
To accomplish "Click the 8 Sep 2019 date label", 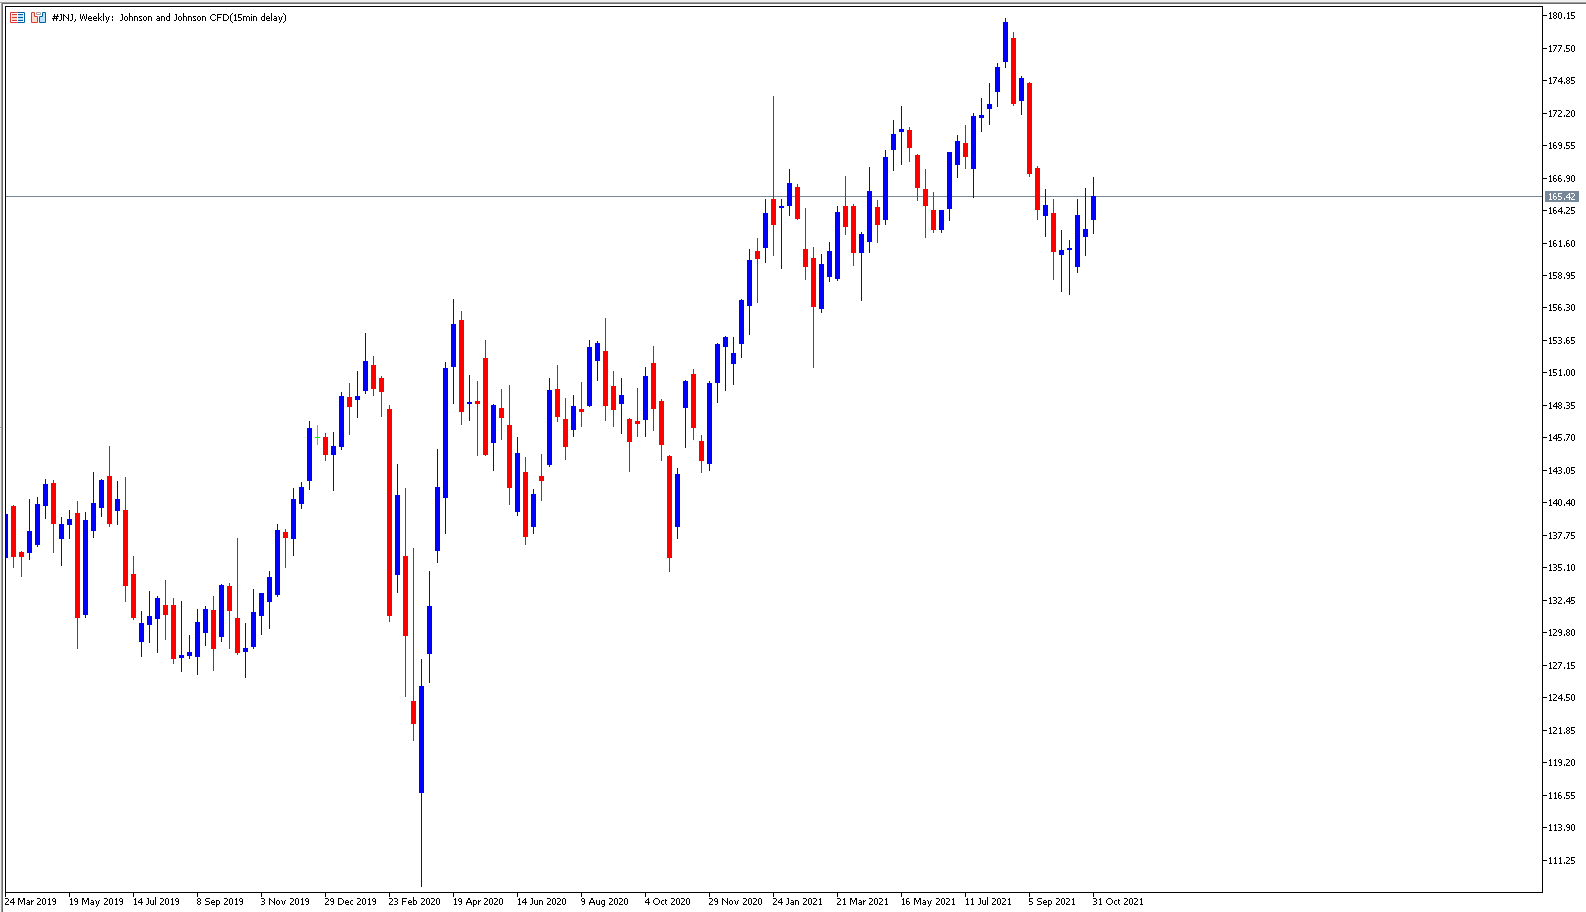I will 220,901.
